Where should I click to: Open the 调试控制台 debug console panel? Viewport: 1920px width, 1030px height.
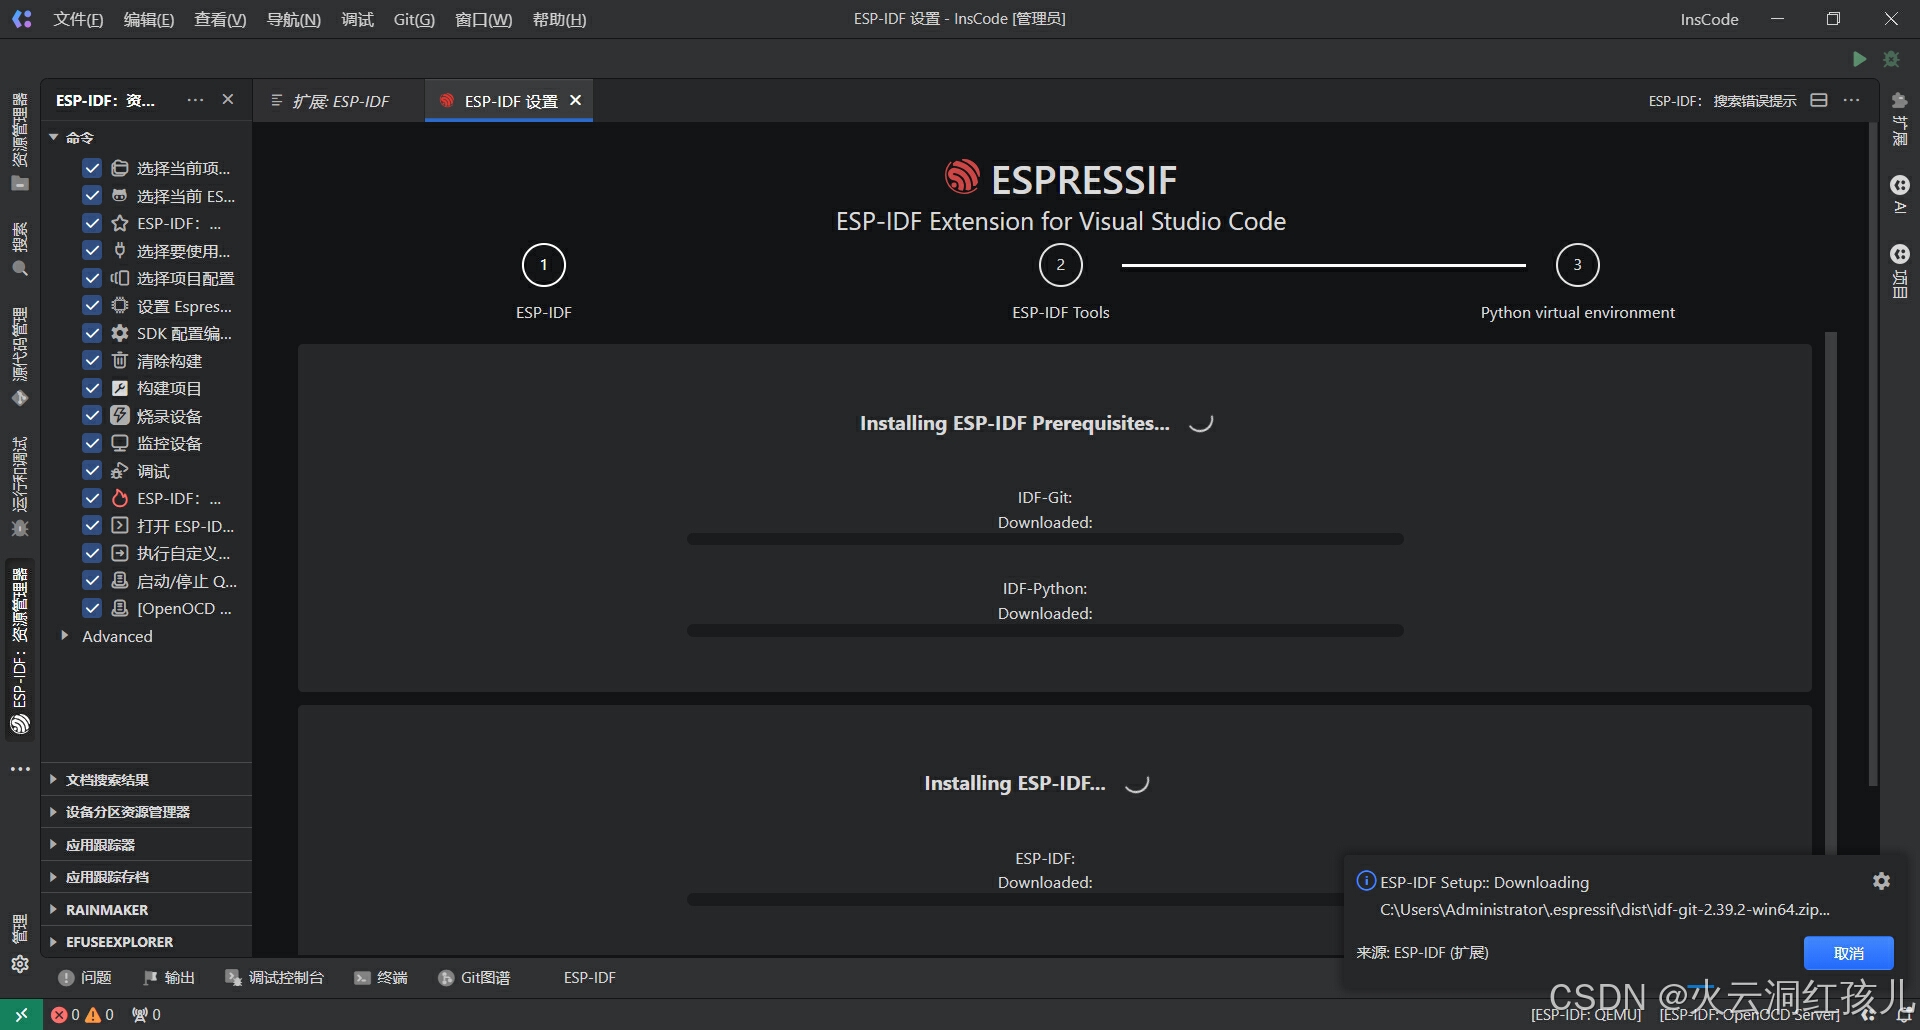coord(275,977)
